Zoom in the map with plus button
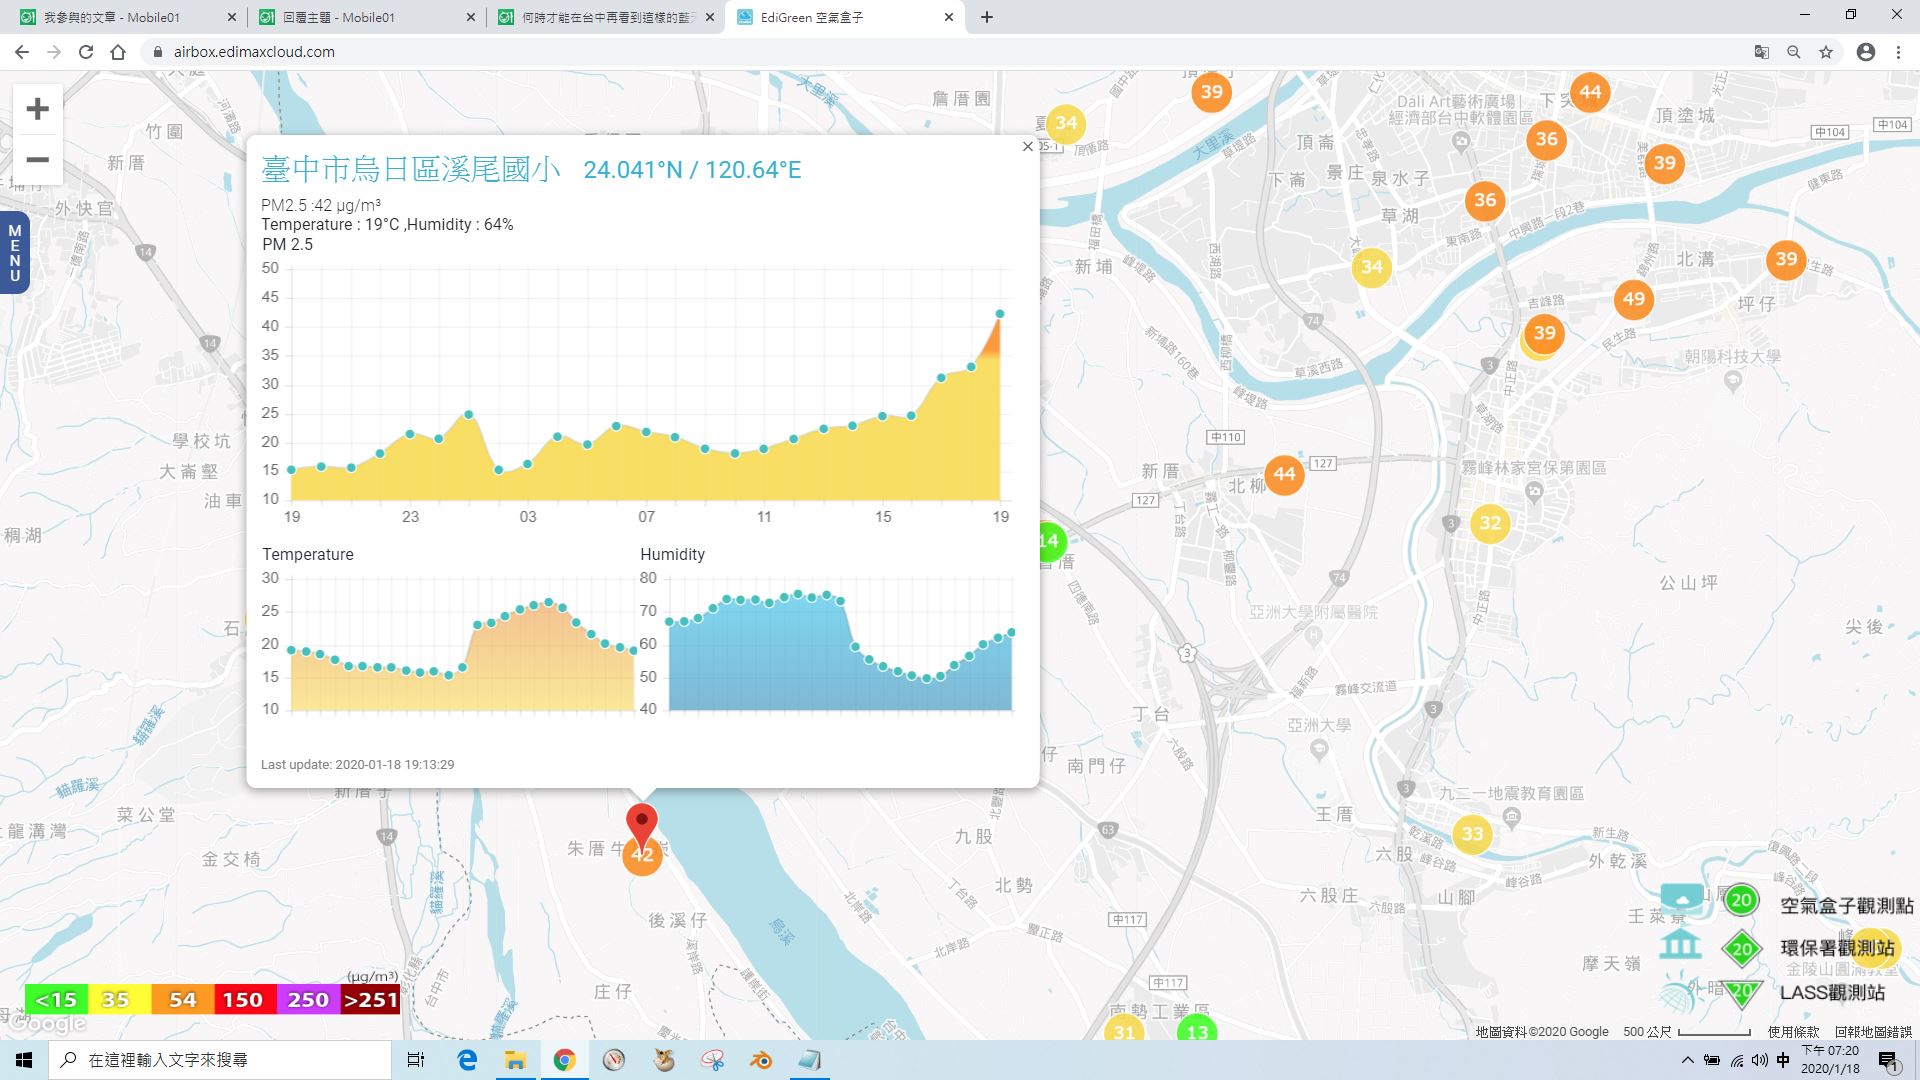Viewport: 1920px width, 1080px height. pos(37,109)
